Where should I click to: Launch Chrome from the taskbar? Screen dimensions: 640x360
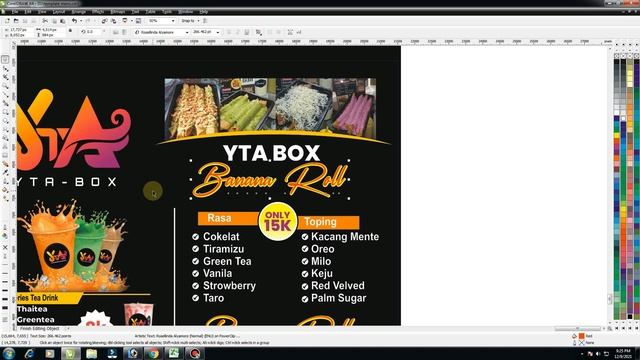153,353
